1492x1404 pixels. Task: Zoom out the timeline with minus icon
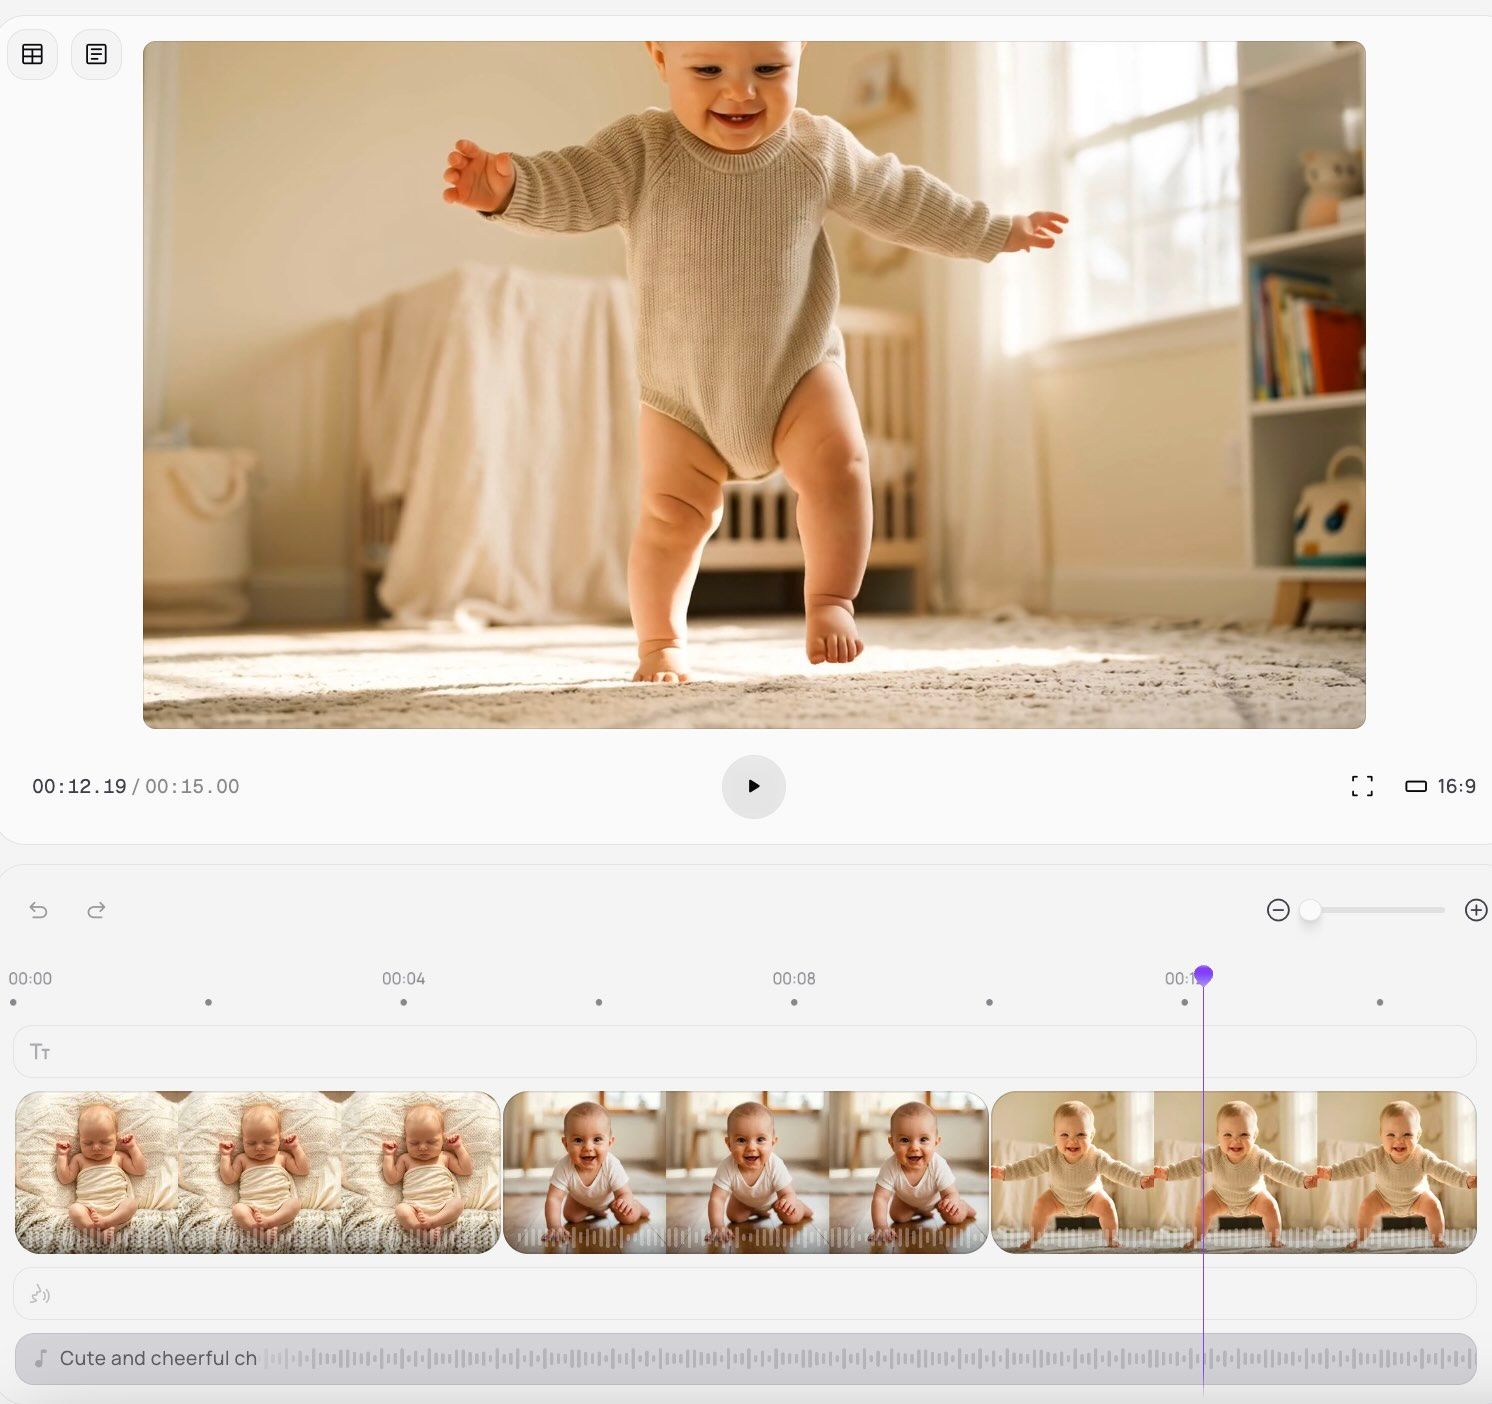[1277, 910]
